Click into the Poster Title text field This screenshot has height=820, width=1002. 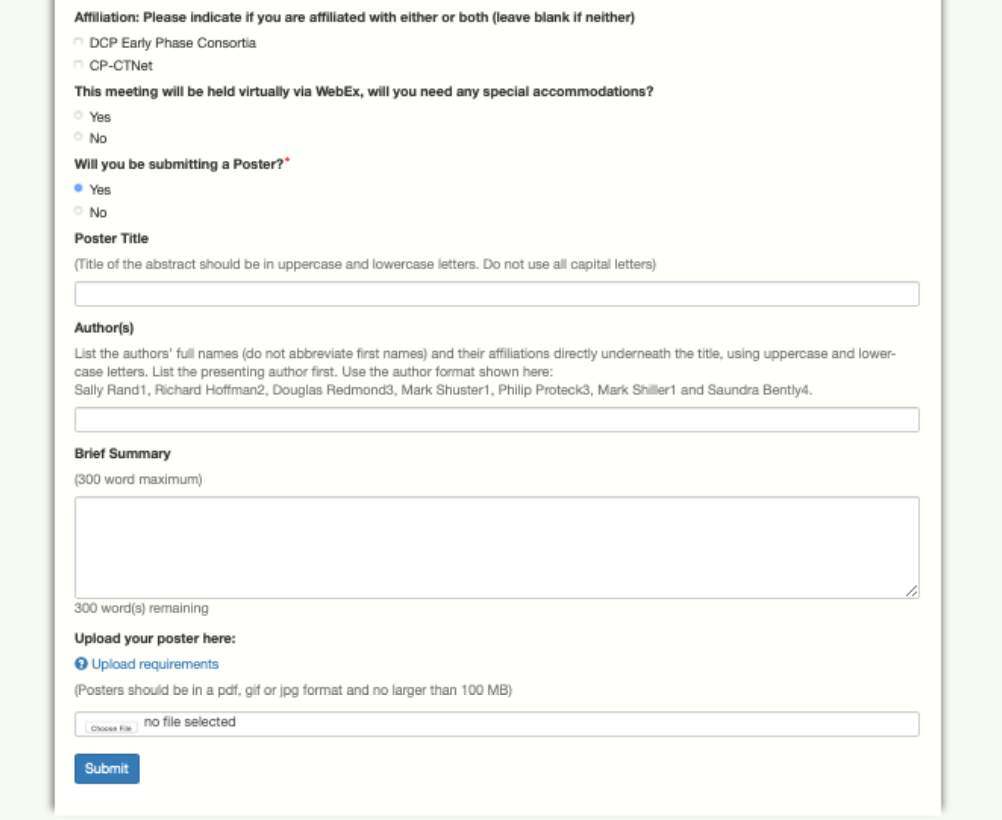click(496, 294)
